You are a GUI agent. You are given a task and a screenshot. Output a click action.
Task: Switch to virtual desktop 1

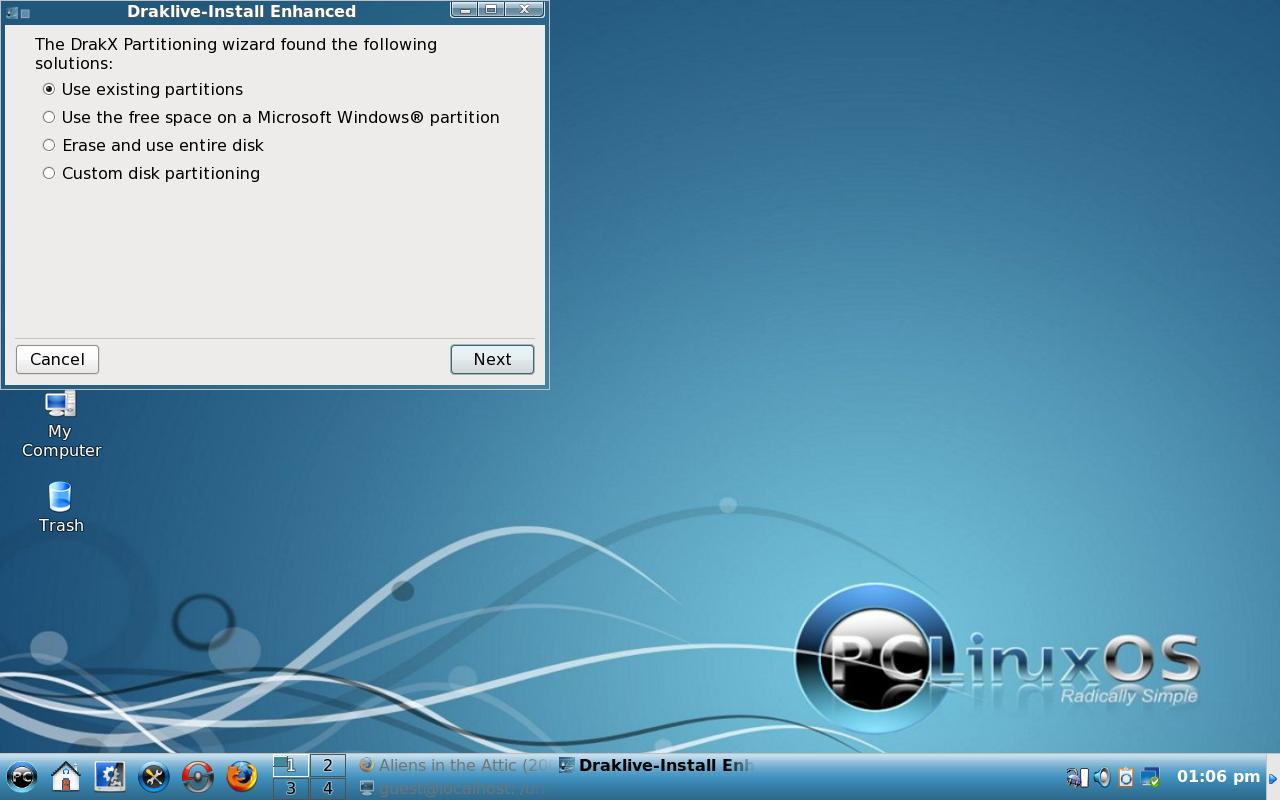pos(291,765)
